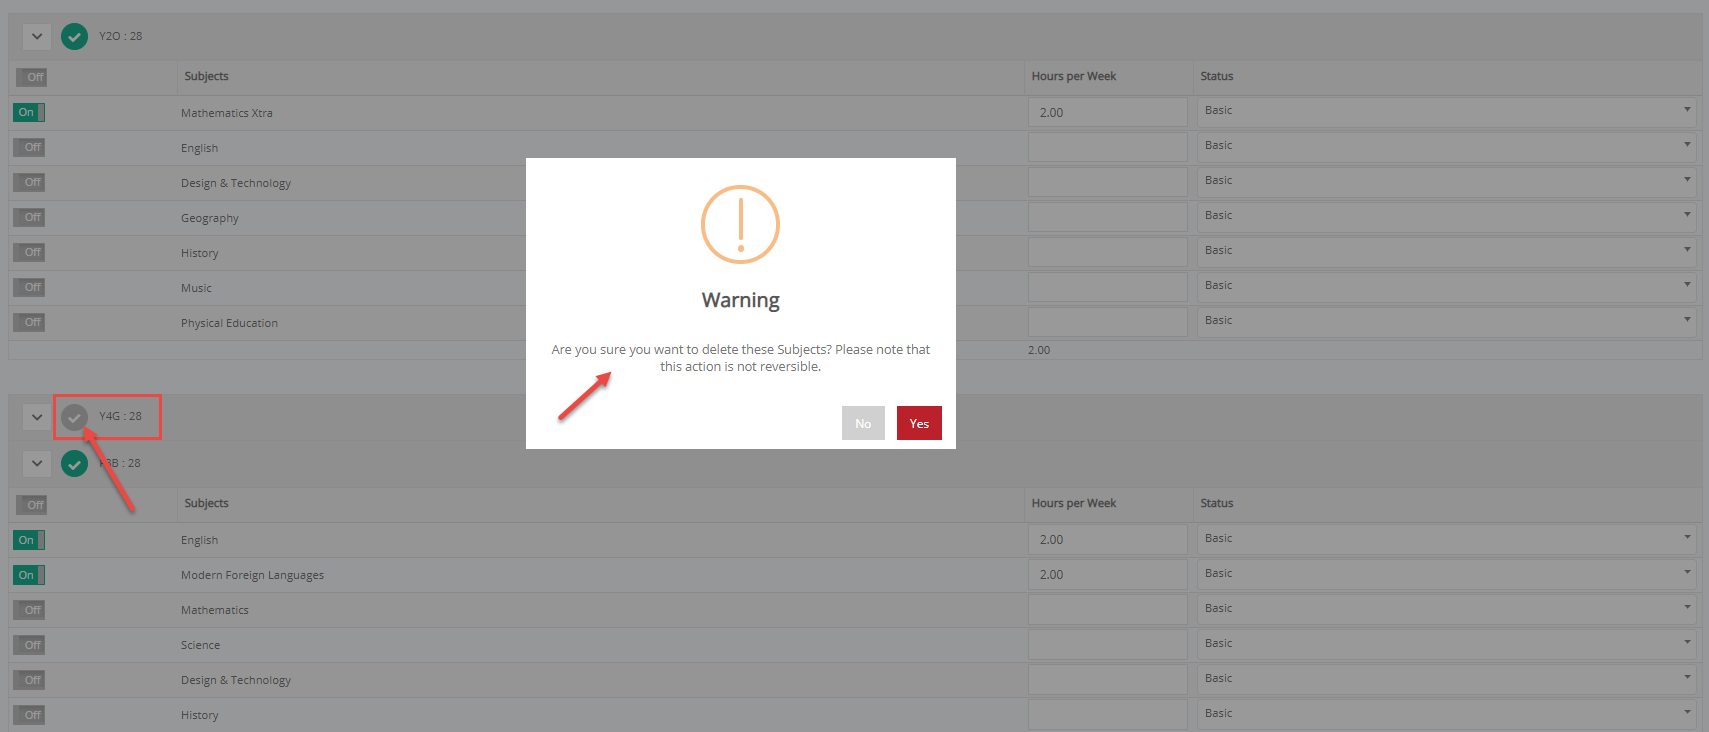Click the Geography subject name
The image size is (1709, 732).
click(210, 218)
